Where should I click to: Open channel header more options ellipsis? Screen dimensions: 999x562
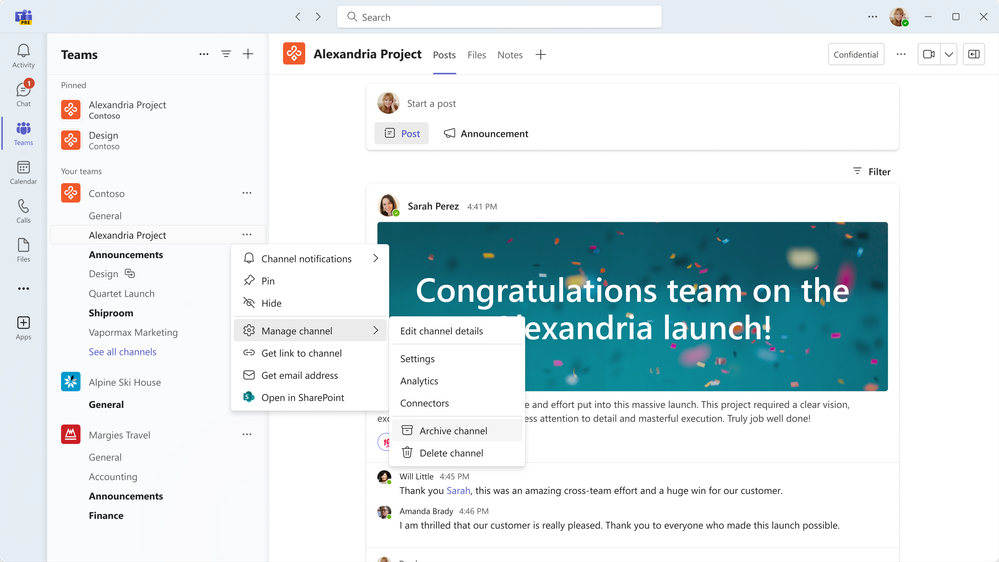click(x=901, y=54)
